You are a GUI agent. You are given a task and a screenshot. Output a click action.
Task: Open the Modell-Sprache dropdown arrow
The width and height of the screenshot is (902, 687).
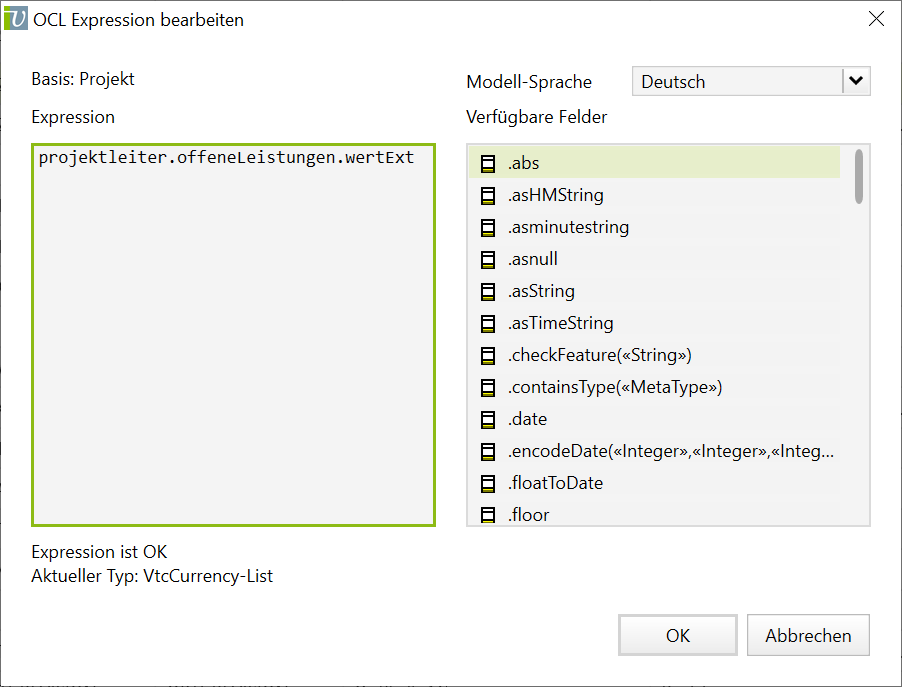pyautogui.click(x=856, y=82)
